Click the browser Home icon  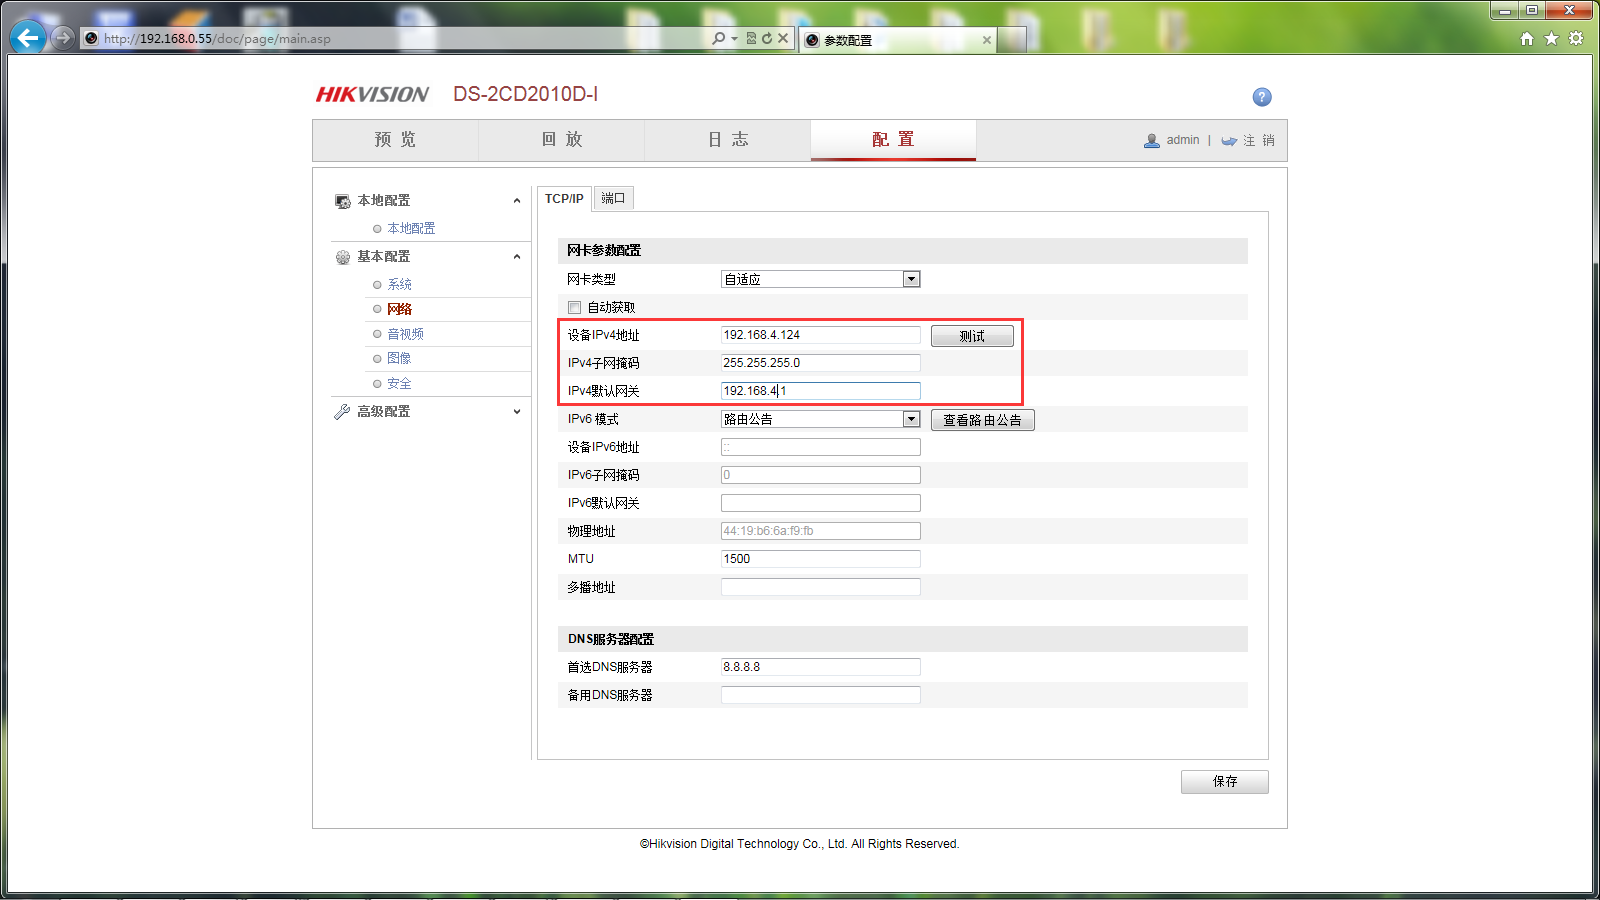1527,38
